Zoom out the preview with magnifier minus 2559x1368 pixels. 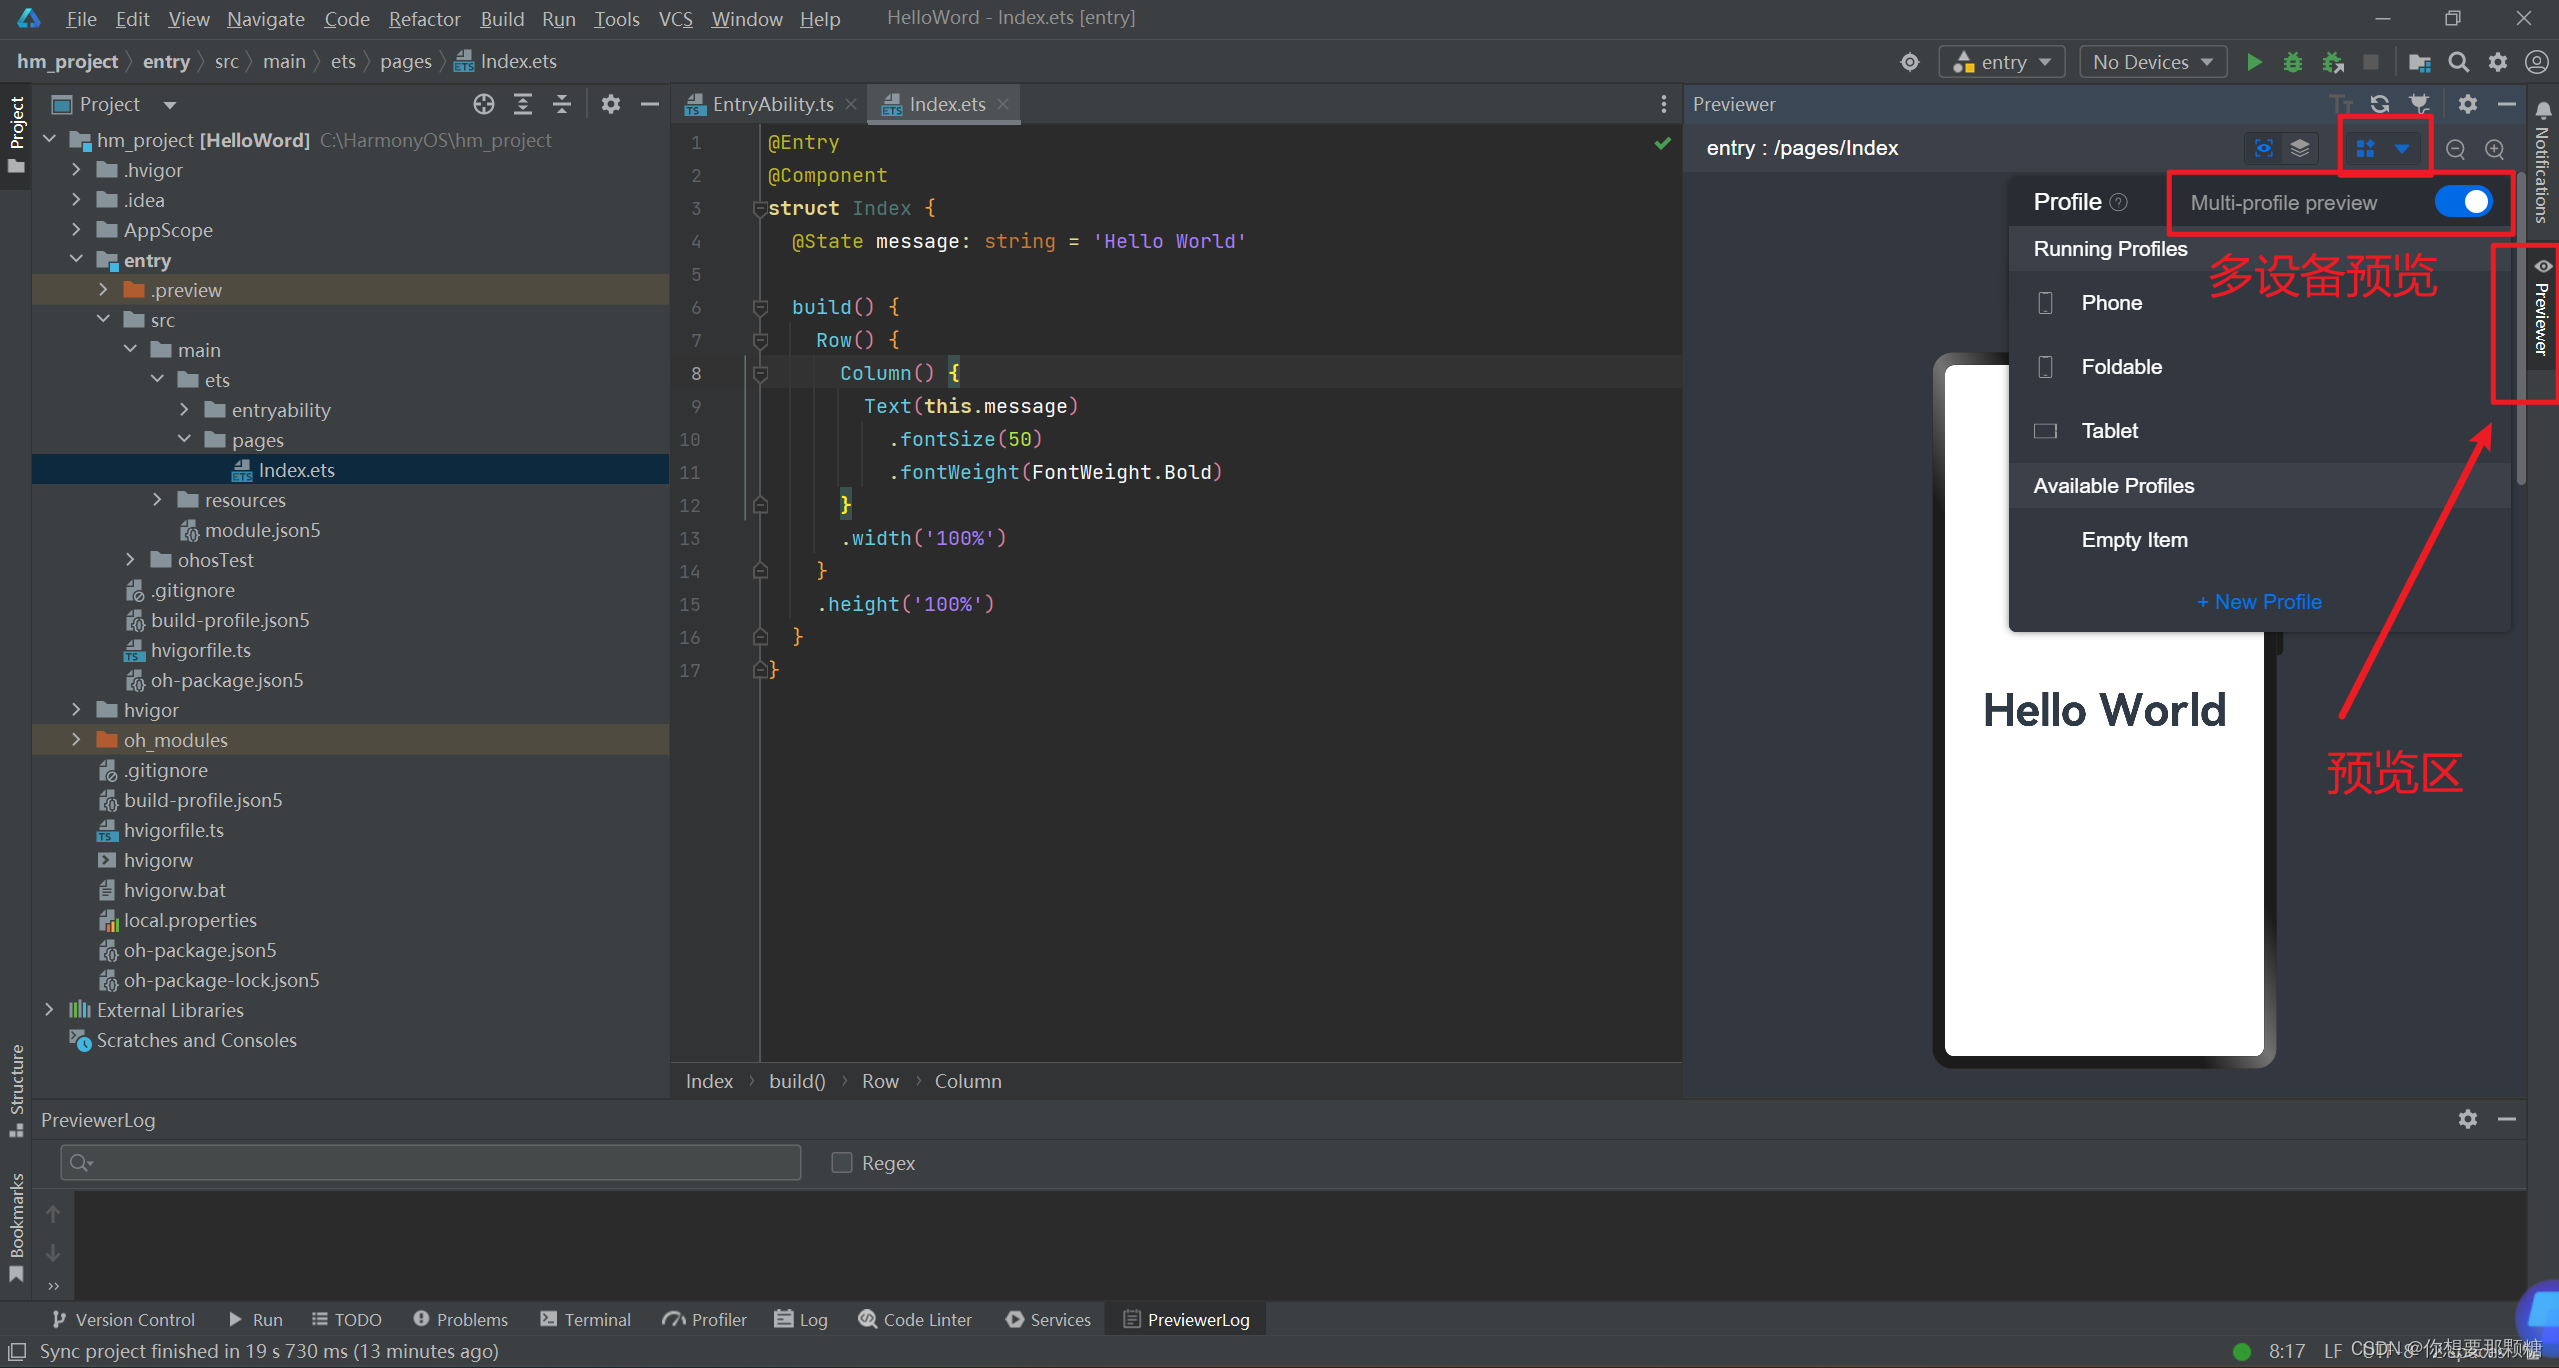[x=2455, y=149]
